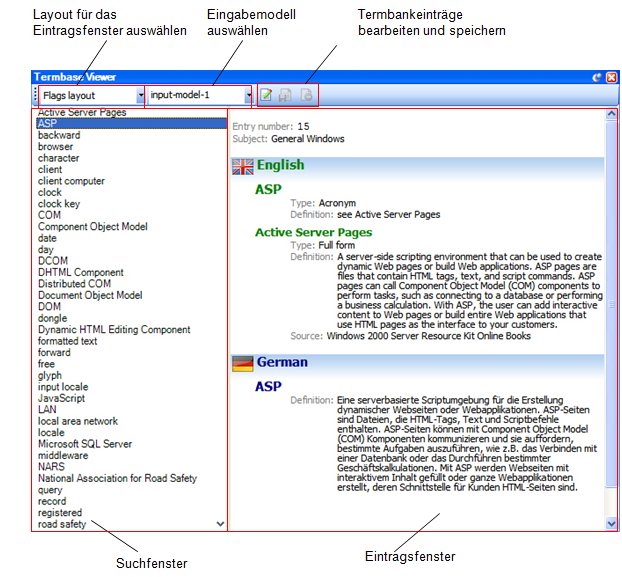Select 'registered' in the term list
This screenshot has width=622, height=577.
click(x=60, y=513)
